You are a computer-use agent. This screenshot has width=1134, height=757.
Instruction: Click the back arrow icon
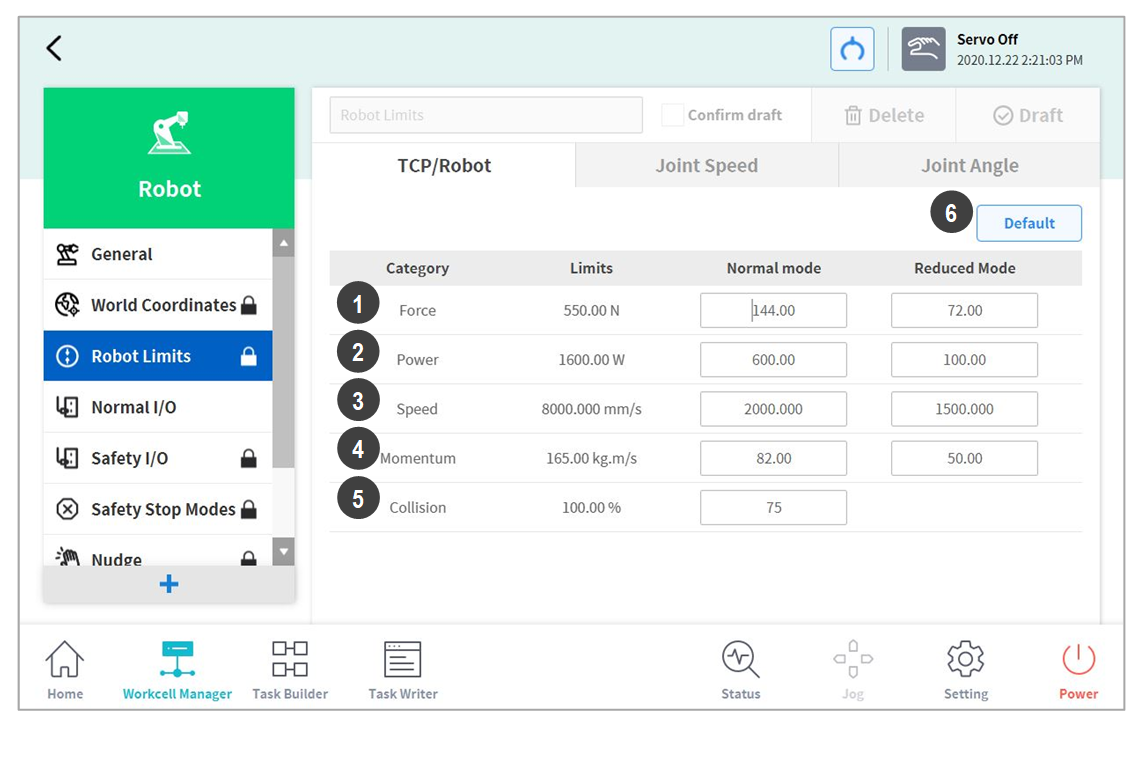(x=54, y=48)
